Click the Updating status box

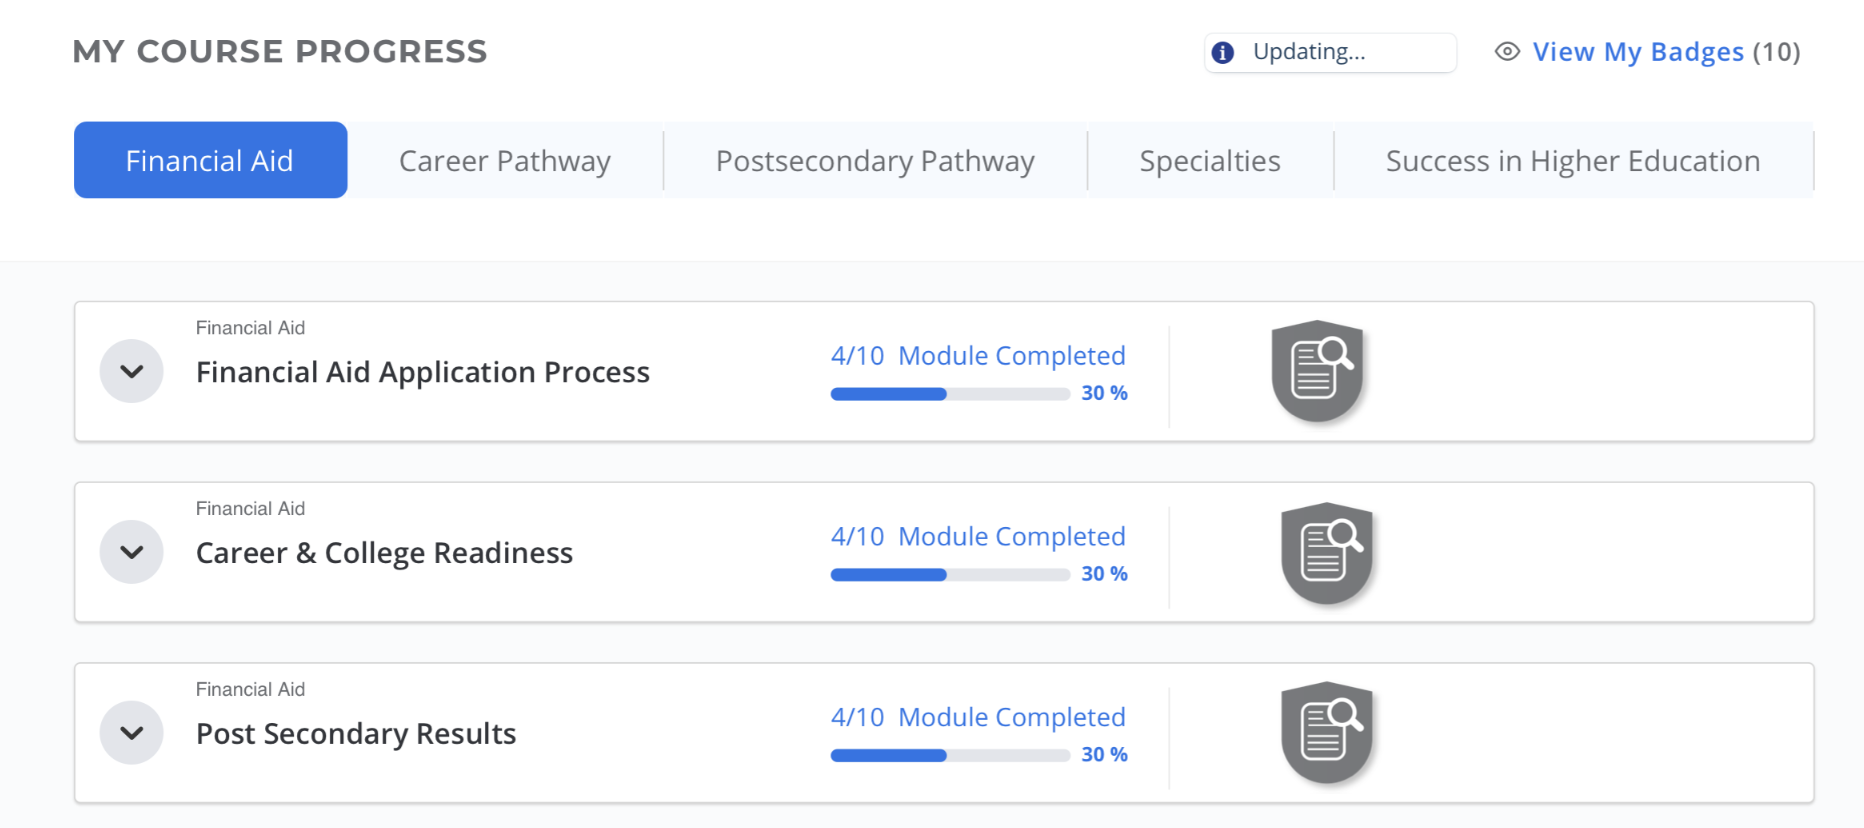point(1329,53)
